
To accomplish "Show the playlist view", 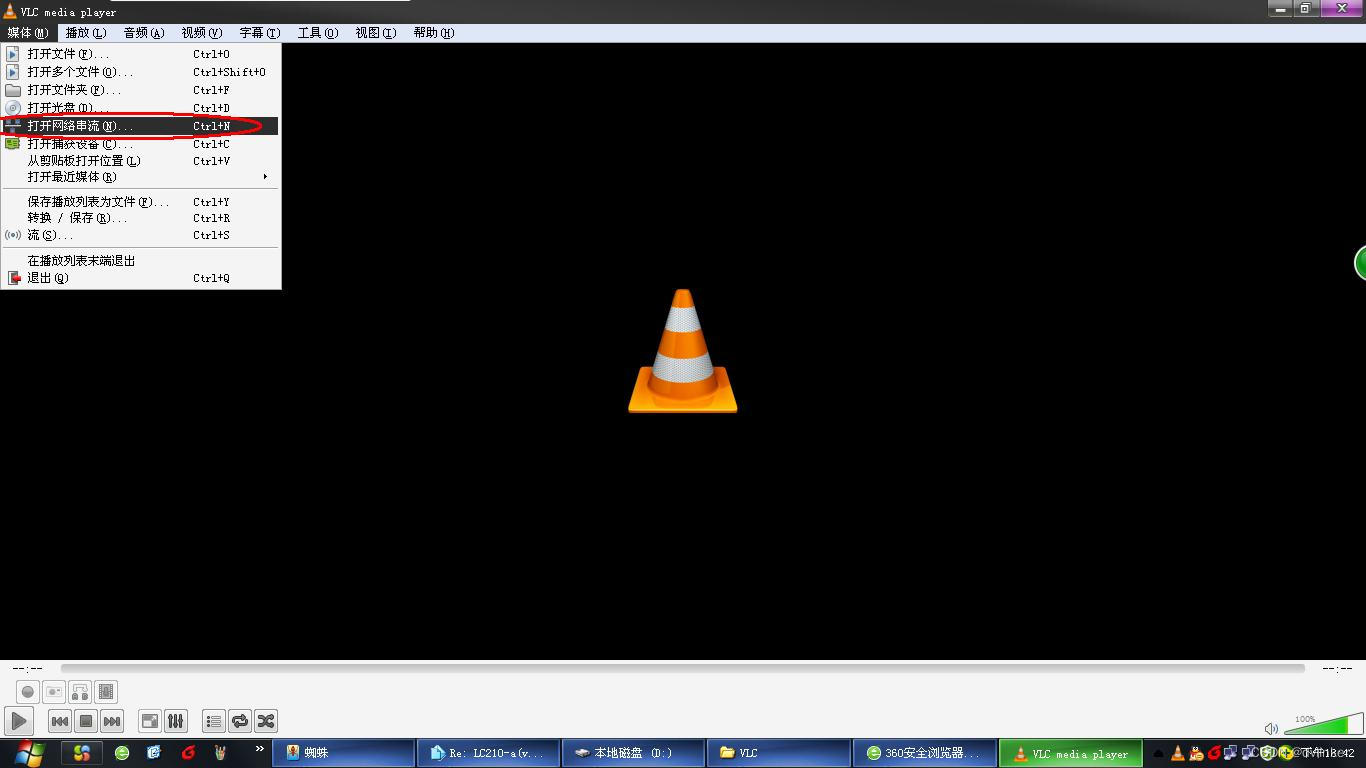I will [214, 721].
